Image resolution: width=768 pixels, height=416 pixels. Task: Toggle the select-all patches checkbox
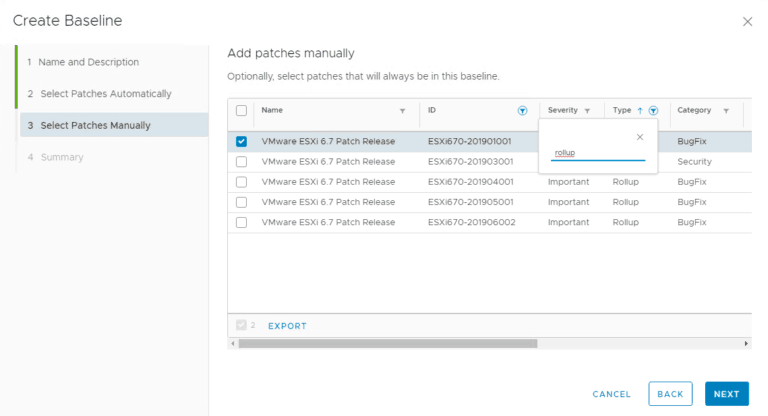click(x=241, y=111)
